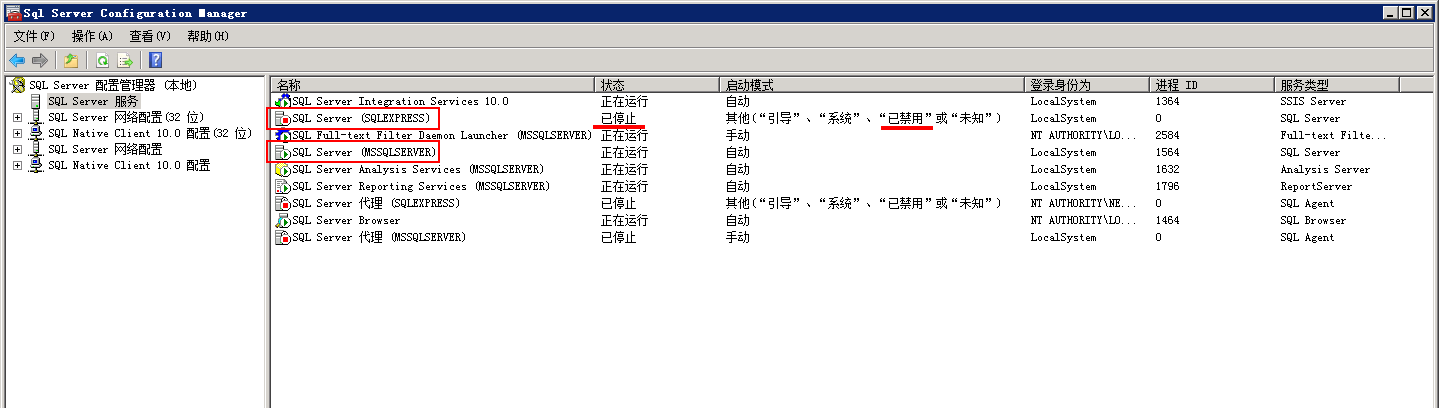Click the SQL Native Client 10.0 配置 tree icon
The width and height of the screenshot is (1439, 408).
(37, 165)
